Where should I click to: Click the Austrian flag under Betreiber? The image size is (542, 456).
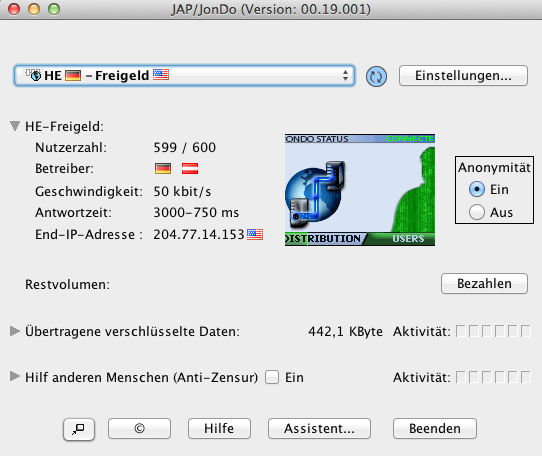pos(190,169)
